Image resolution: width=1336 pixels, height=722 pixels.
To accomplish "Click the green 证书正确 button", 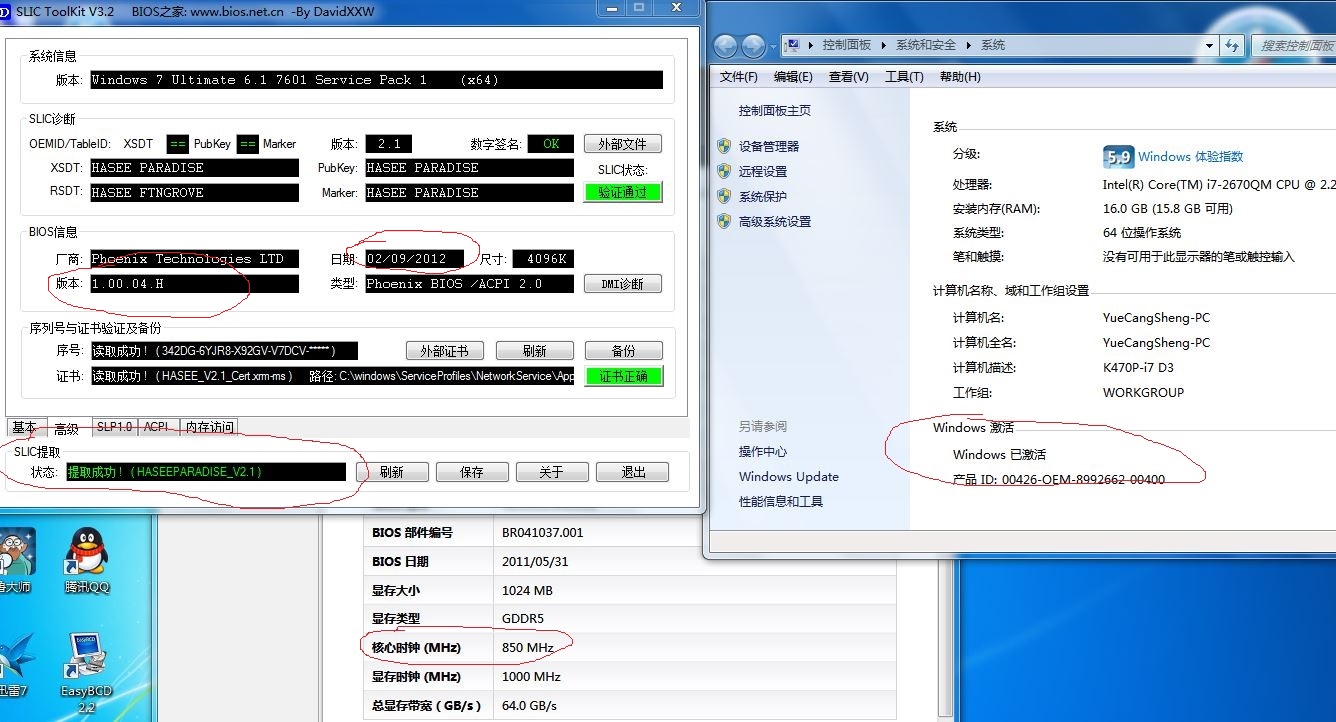I will [x=623, y=377].
